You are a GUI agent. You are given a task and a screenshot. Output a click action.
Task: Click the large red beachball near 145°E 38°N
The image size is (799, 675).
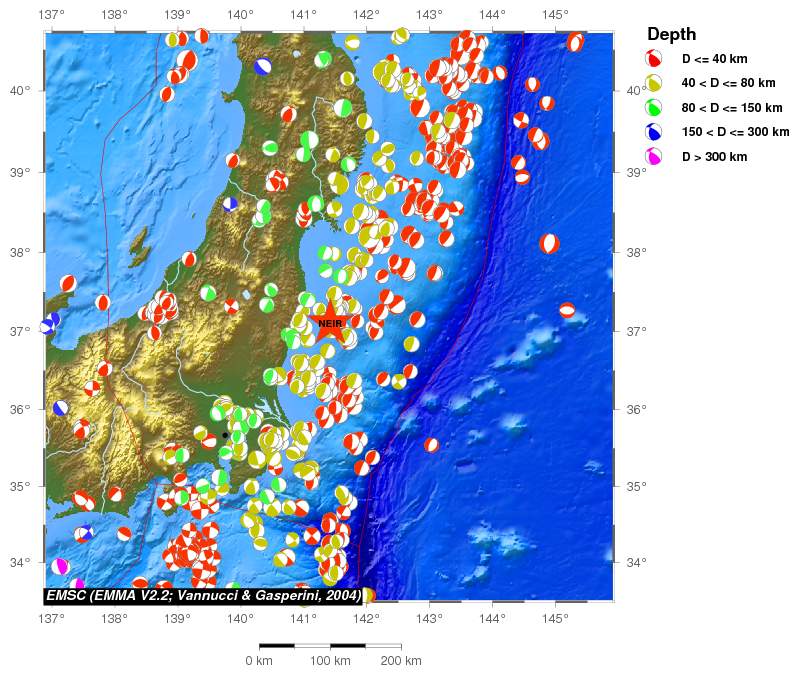pos(549,243)
